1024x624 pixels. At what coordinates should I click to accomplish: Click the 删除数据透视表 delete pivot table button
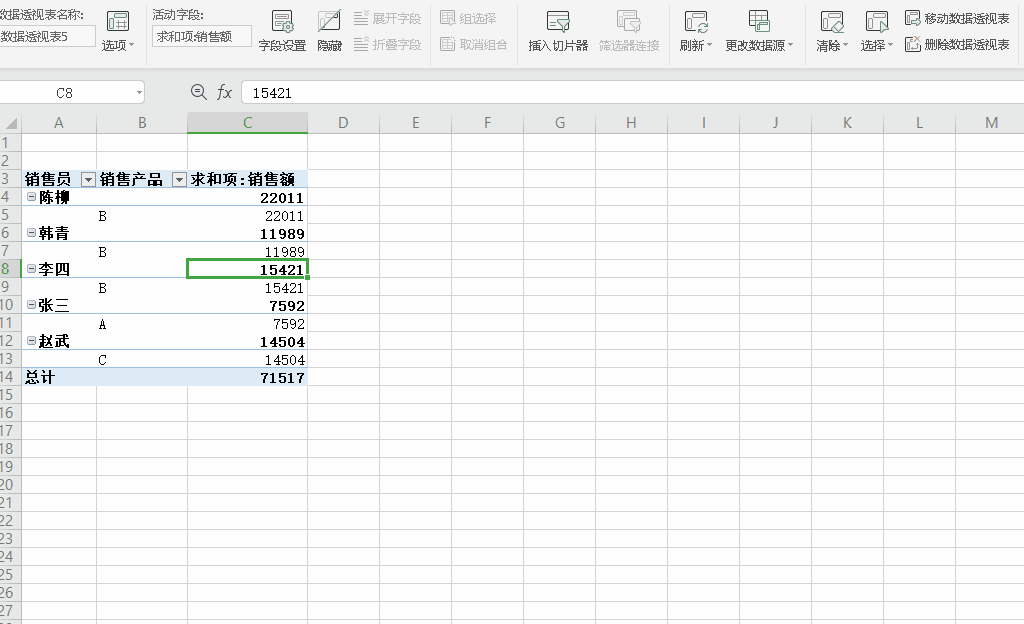coord(957,45)
